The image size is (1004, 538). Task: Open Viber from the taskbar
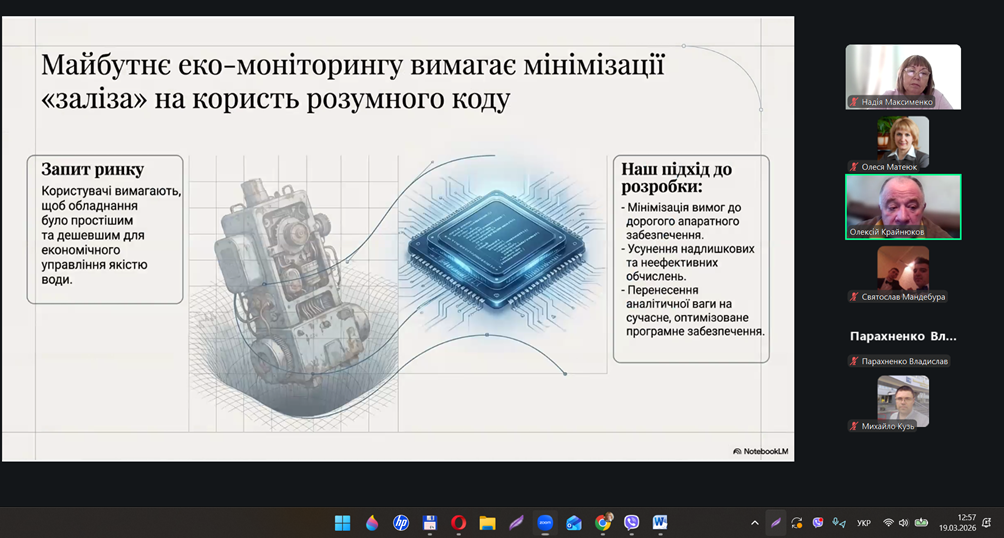[x=631, y=522]
